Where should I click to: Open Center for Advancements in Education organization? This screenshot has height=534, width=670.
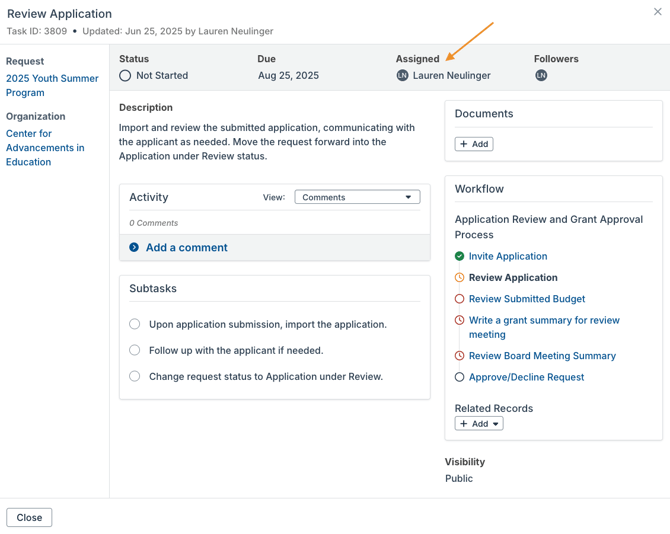(45, 147)
